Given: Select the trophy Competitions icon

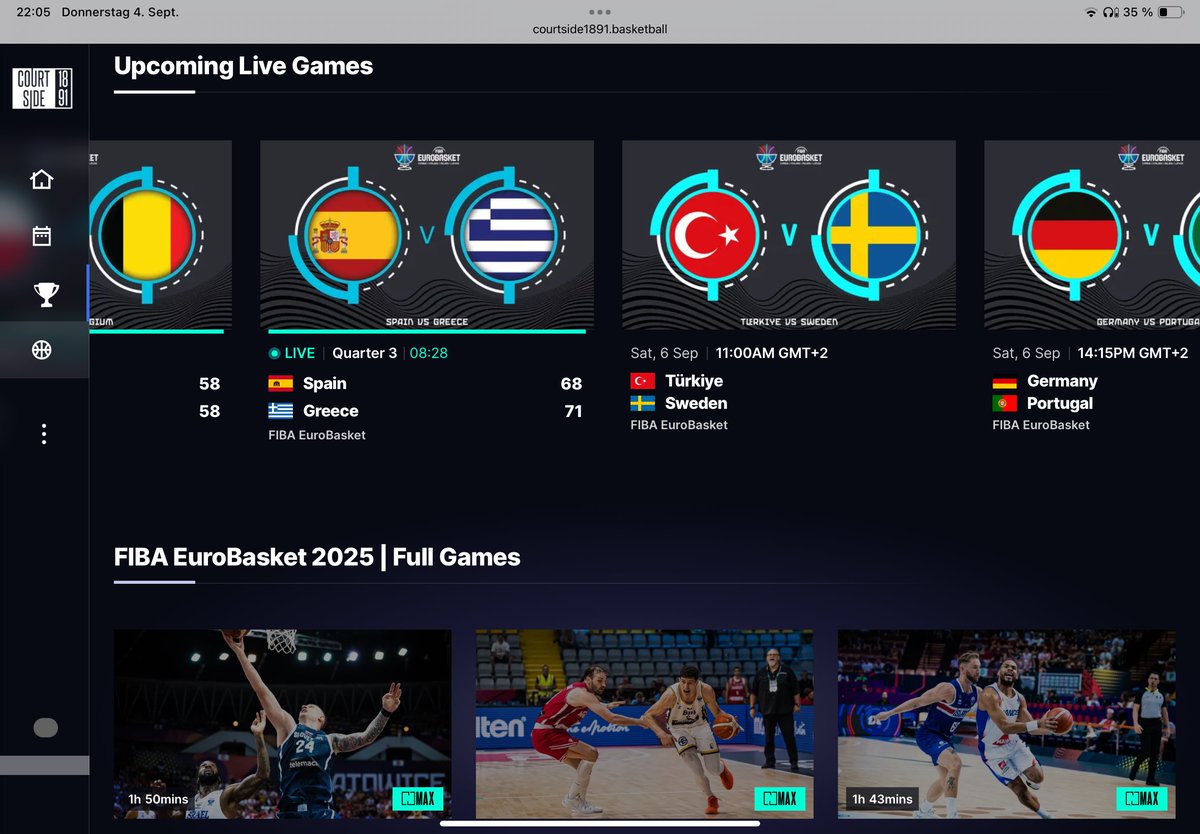Looking at the screenshot, I should pos(43,293).
